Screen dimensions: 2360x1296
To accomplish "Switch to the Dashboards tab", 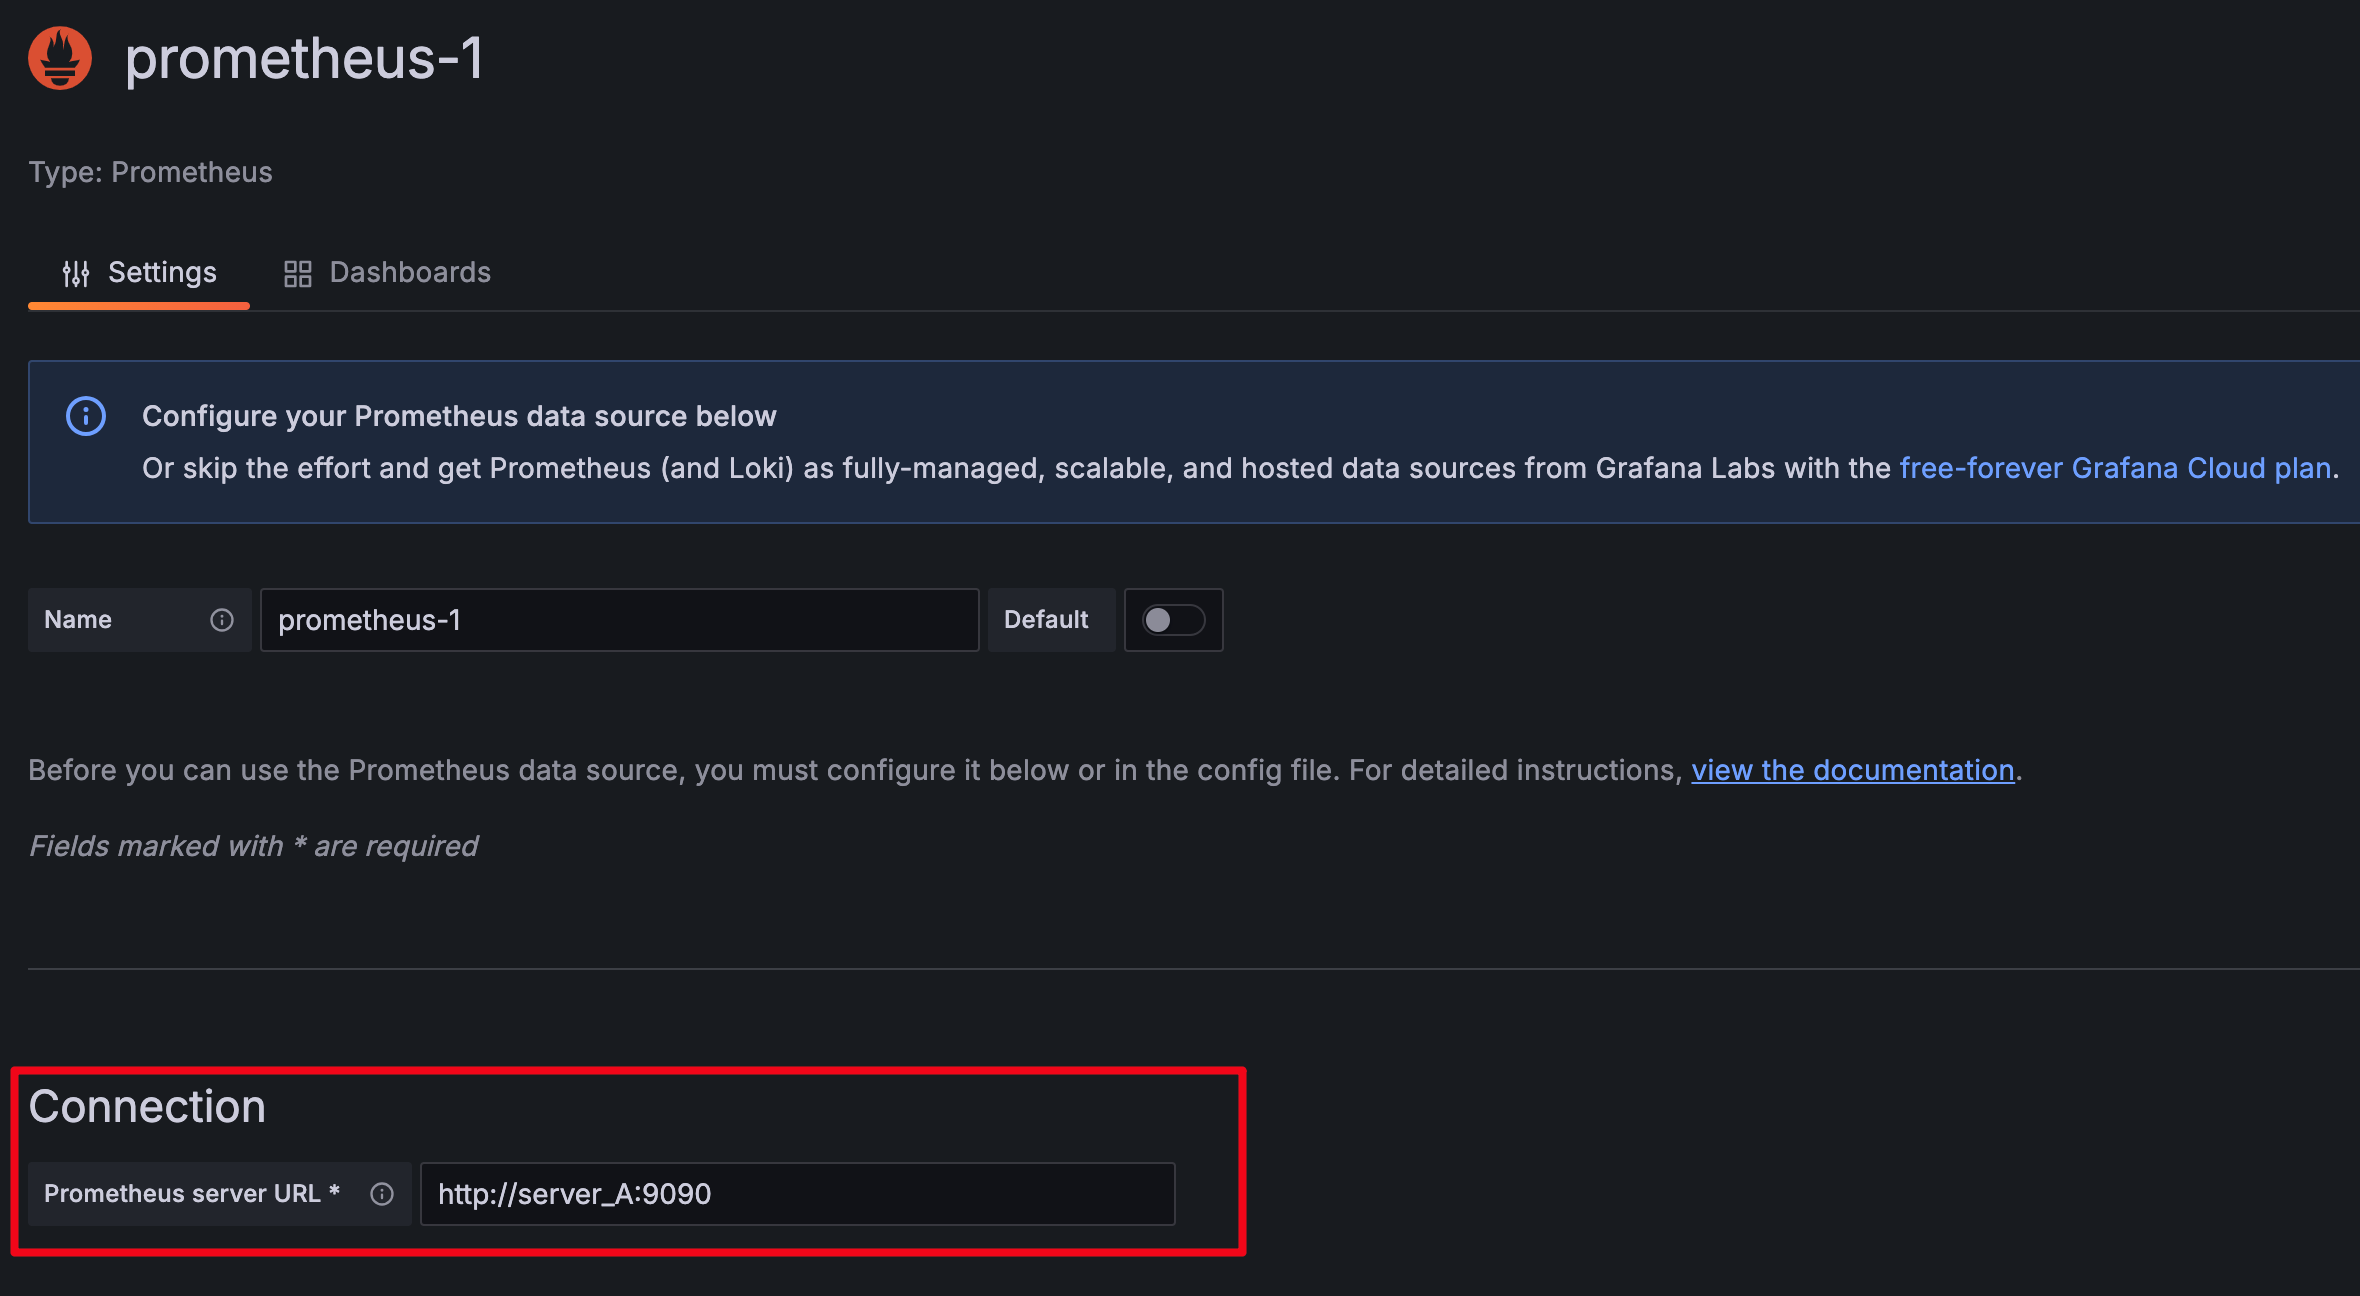I will coord(387,273).
